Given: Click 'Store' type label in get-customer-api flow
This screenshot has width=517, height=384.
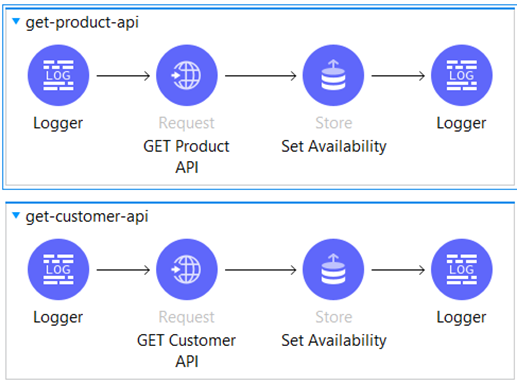Looking at the screenshot, I should pos(334,317).
